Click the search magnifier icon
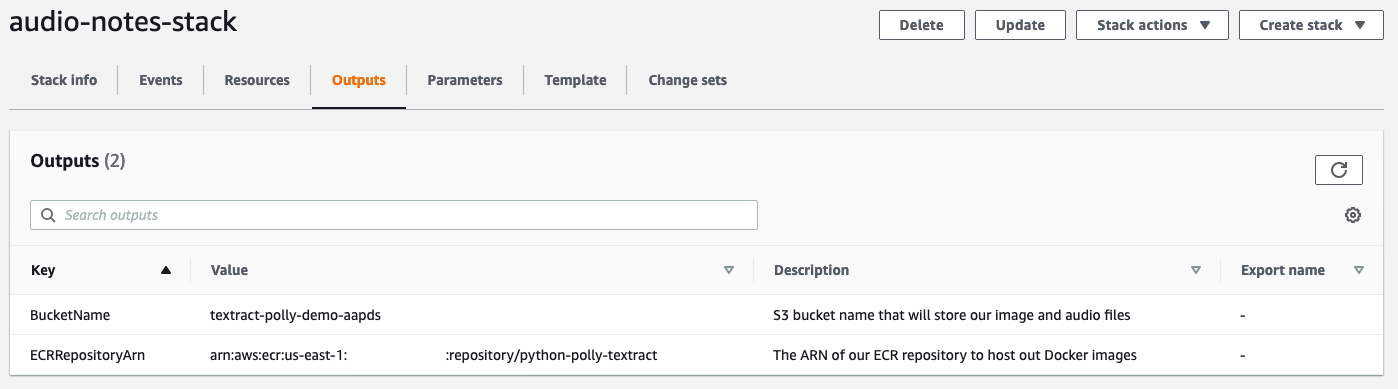The height and width of the screenshot is (389, 1398). [48, 215]
